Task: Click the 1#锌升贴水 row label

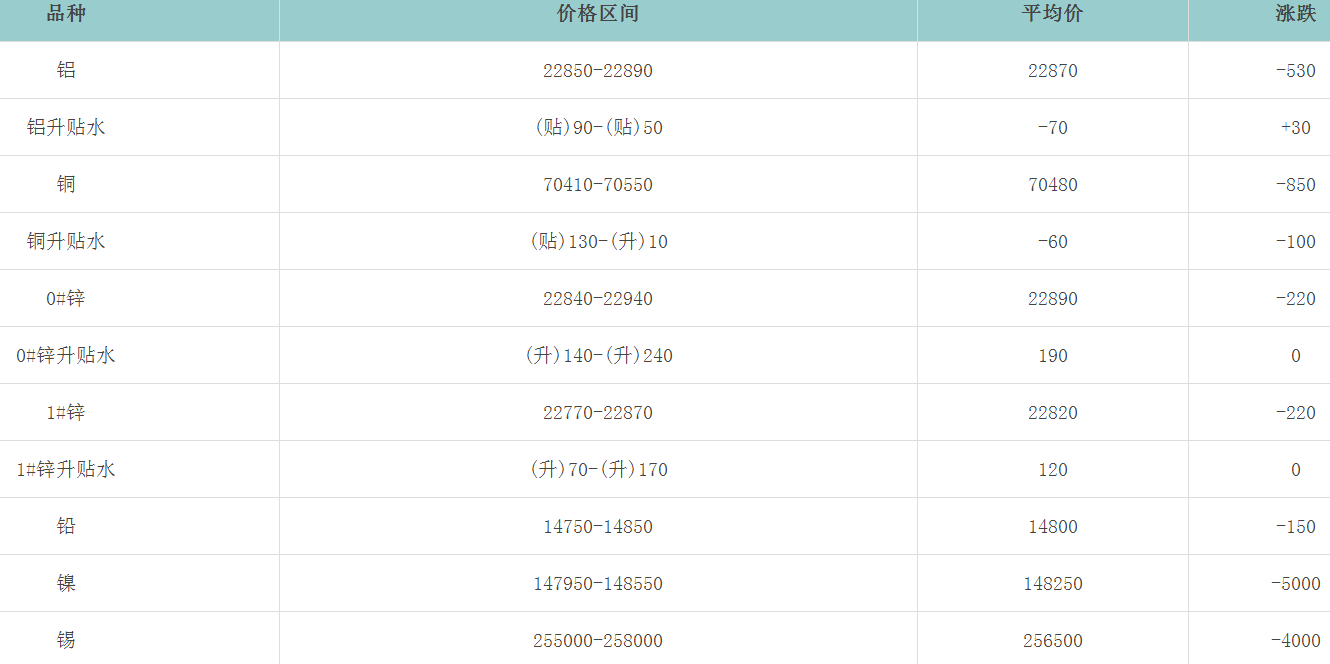Action: click(66, 470)
